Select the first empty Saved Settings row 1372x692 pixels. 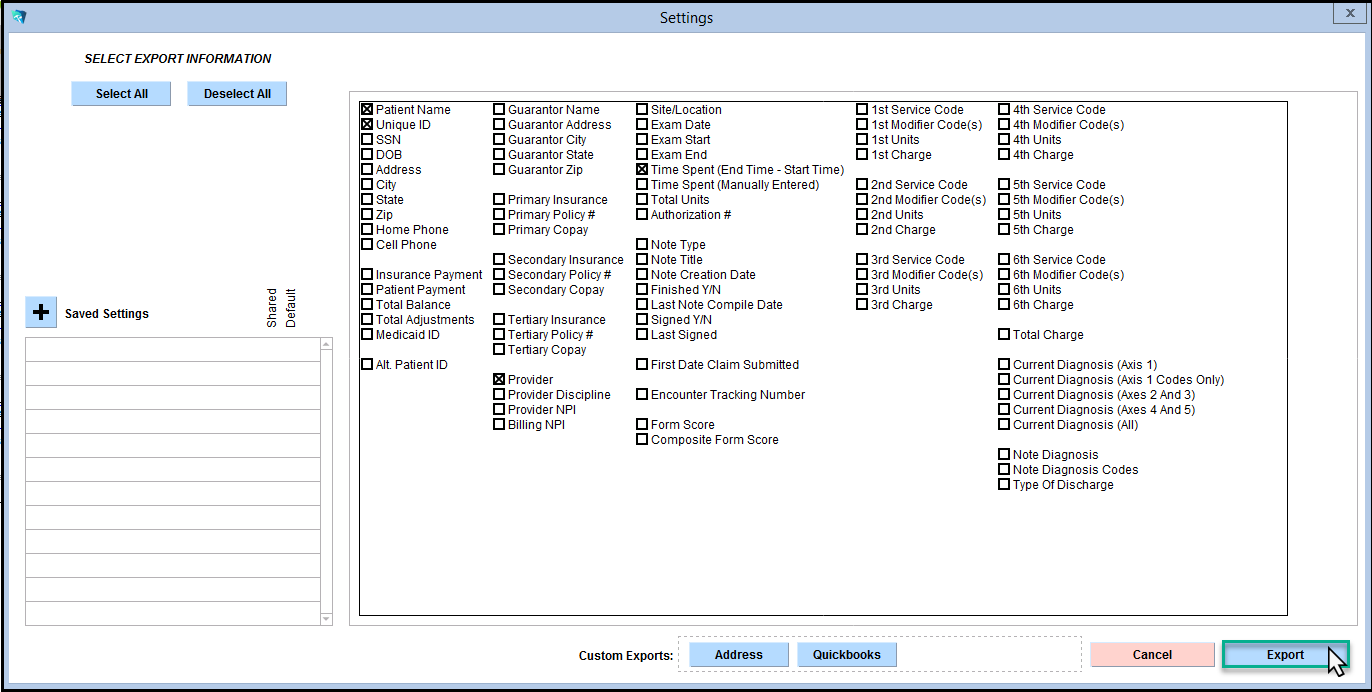(172, 350)
